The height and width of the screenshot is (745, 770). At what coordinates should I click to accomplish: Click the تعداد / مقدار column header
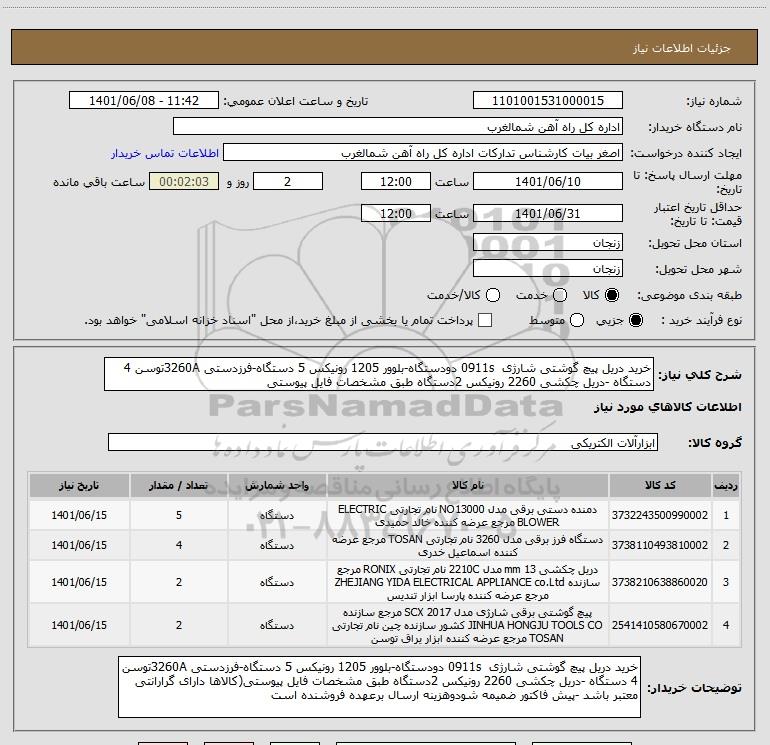[x=179, y=485]
